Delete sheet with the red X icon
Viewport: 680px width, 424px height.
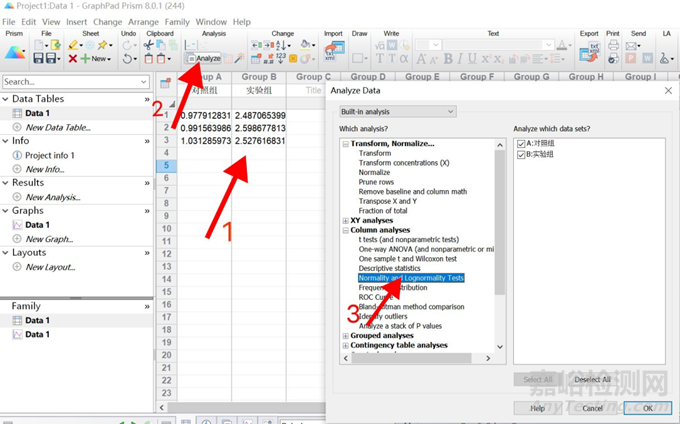pyautogui.click(x=72, y=58)
